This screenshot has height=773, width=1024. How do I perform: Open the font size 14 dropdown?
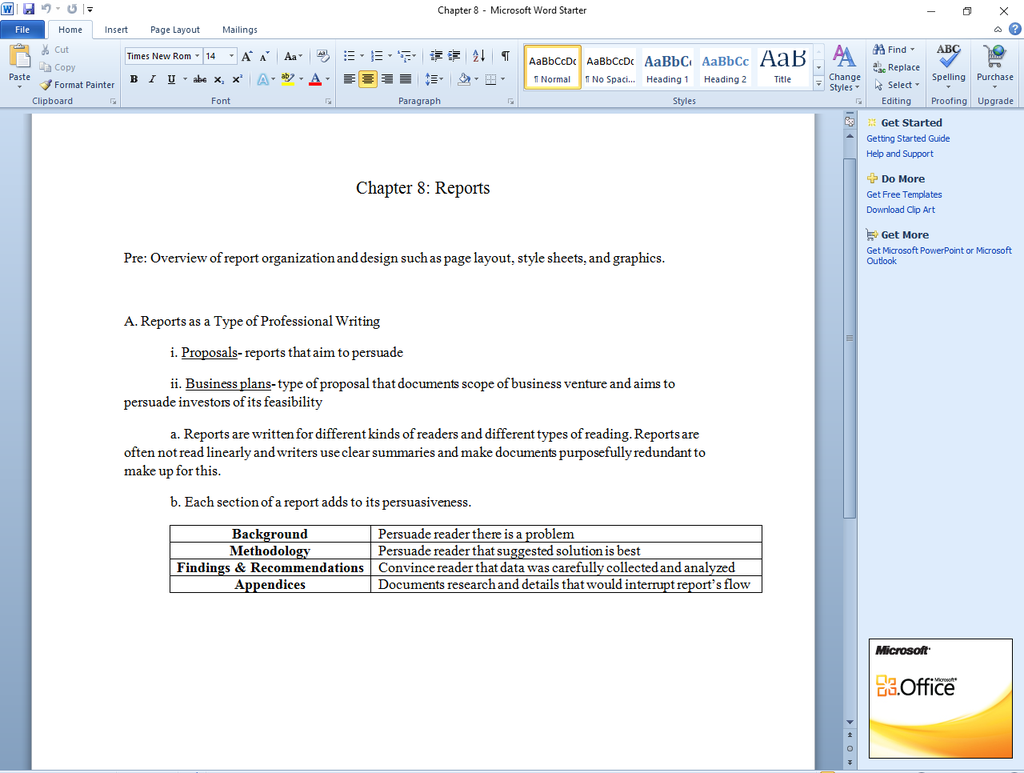231,56
